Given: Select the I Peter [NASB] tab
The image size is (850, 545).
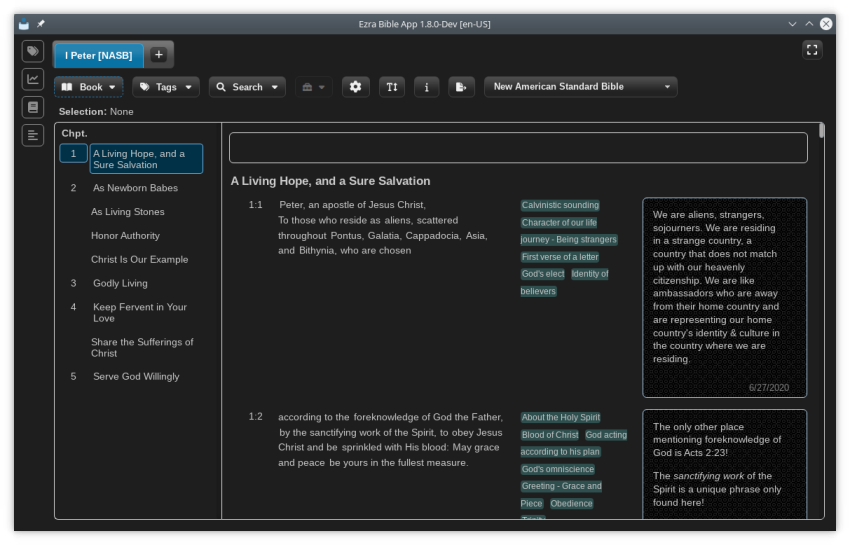Looking at the screenshot, I should point(99,55).
